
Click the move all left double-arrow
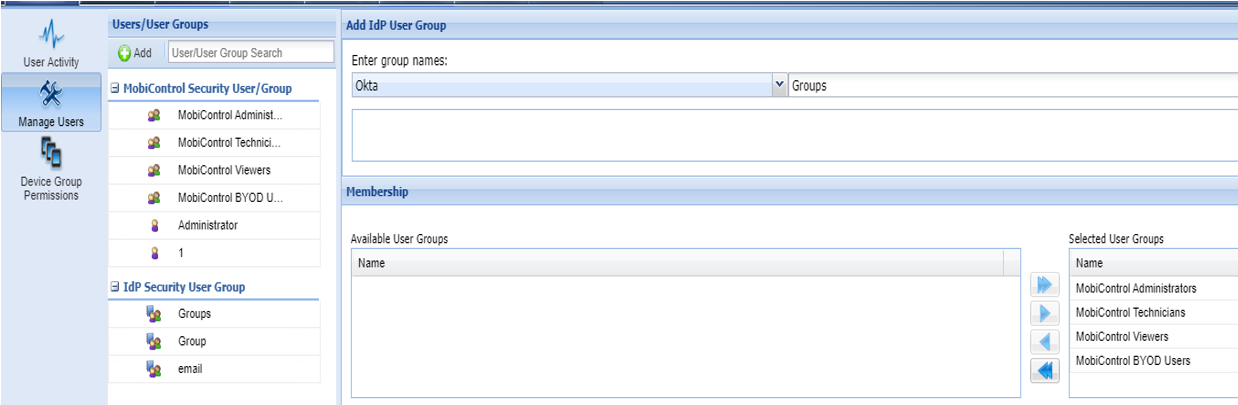click(1044, 371)
